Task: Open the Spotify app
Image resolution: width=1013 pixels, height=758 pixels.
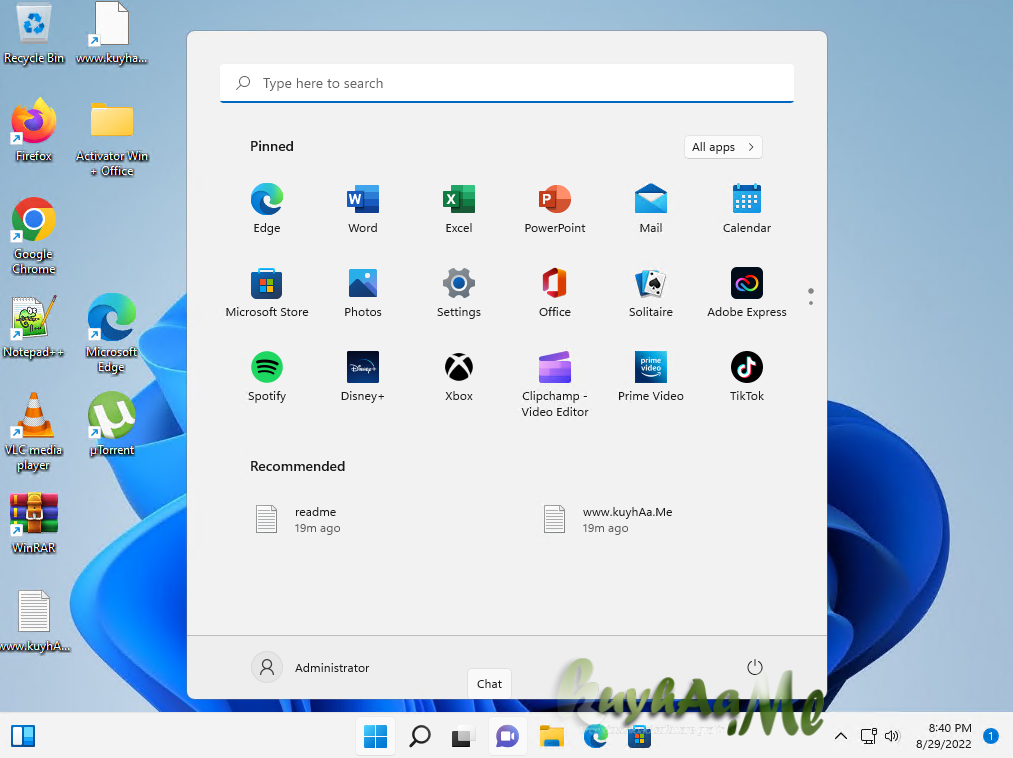Action: click(267, 376)
